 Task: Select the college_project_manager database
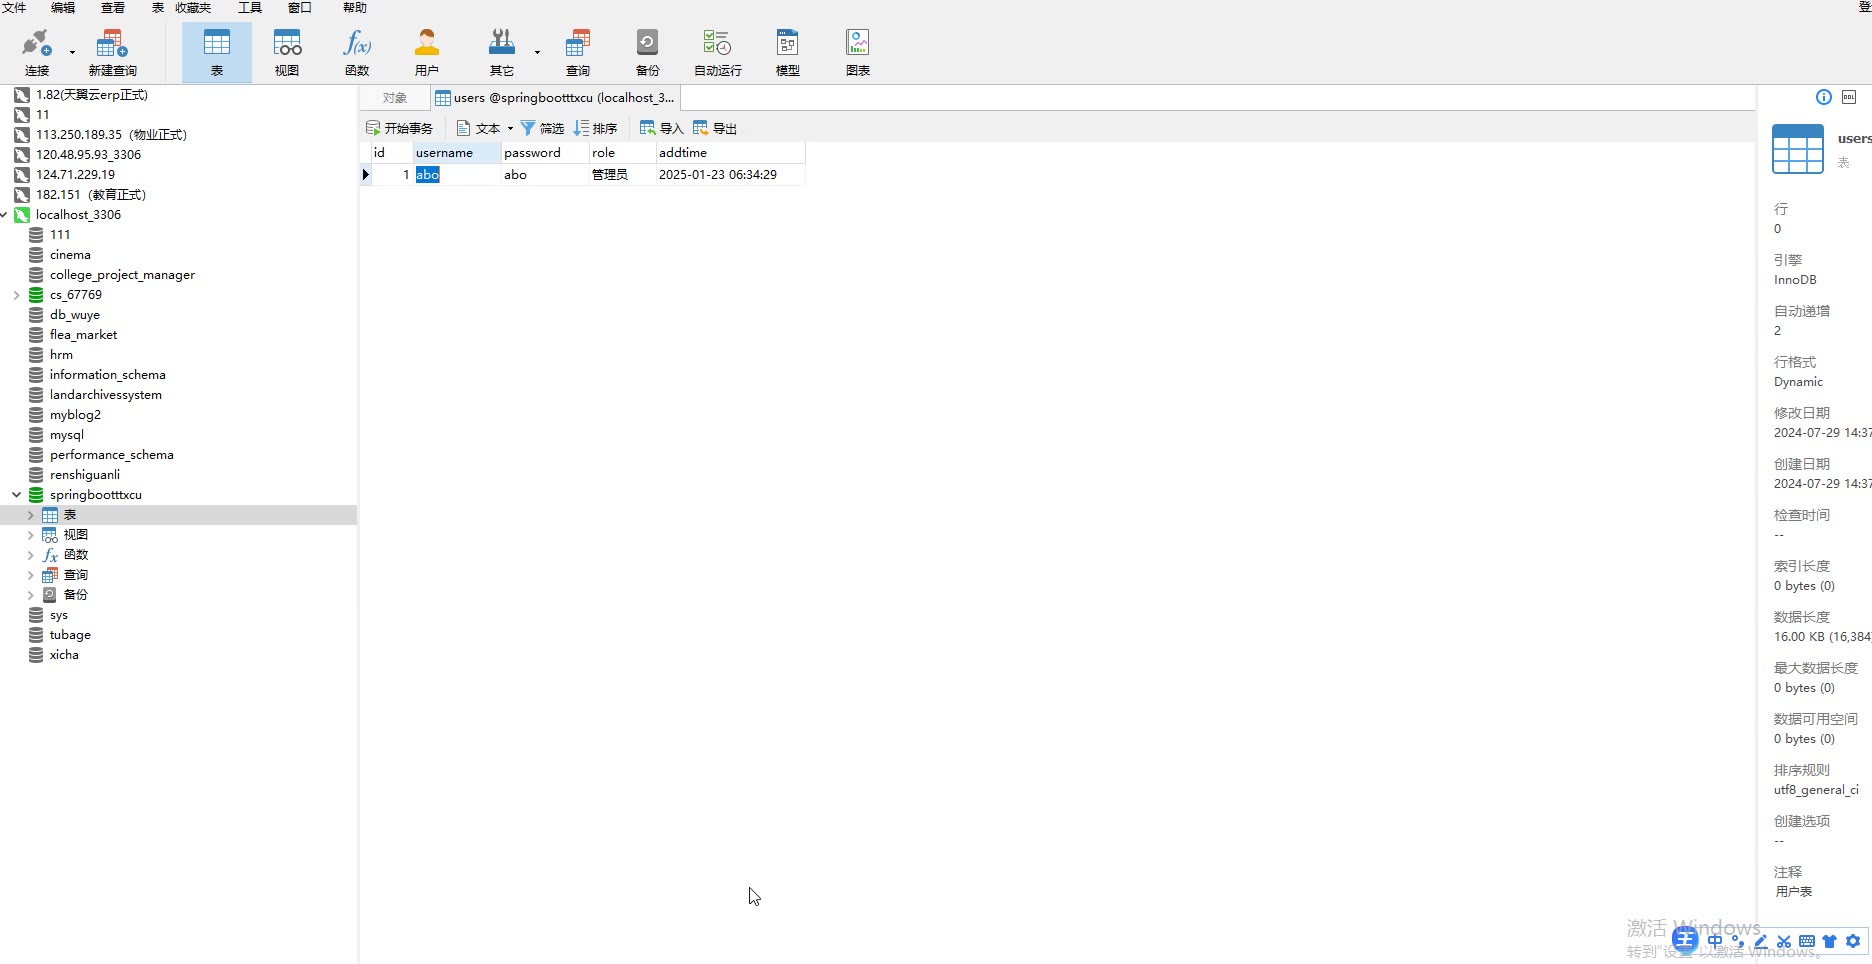click(122, 275)
